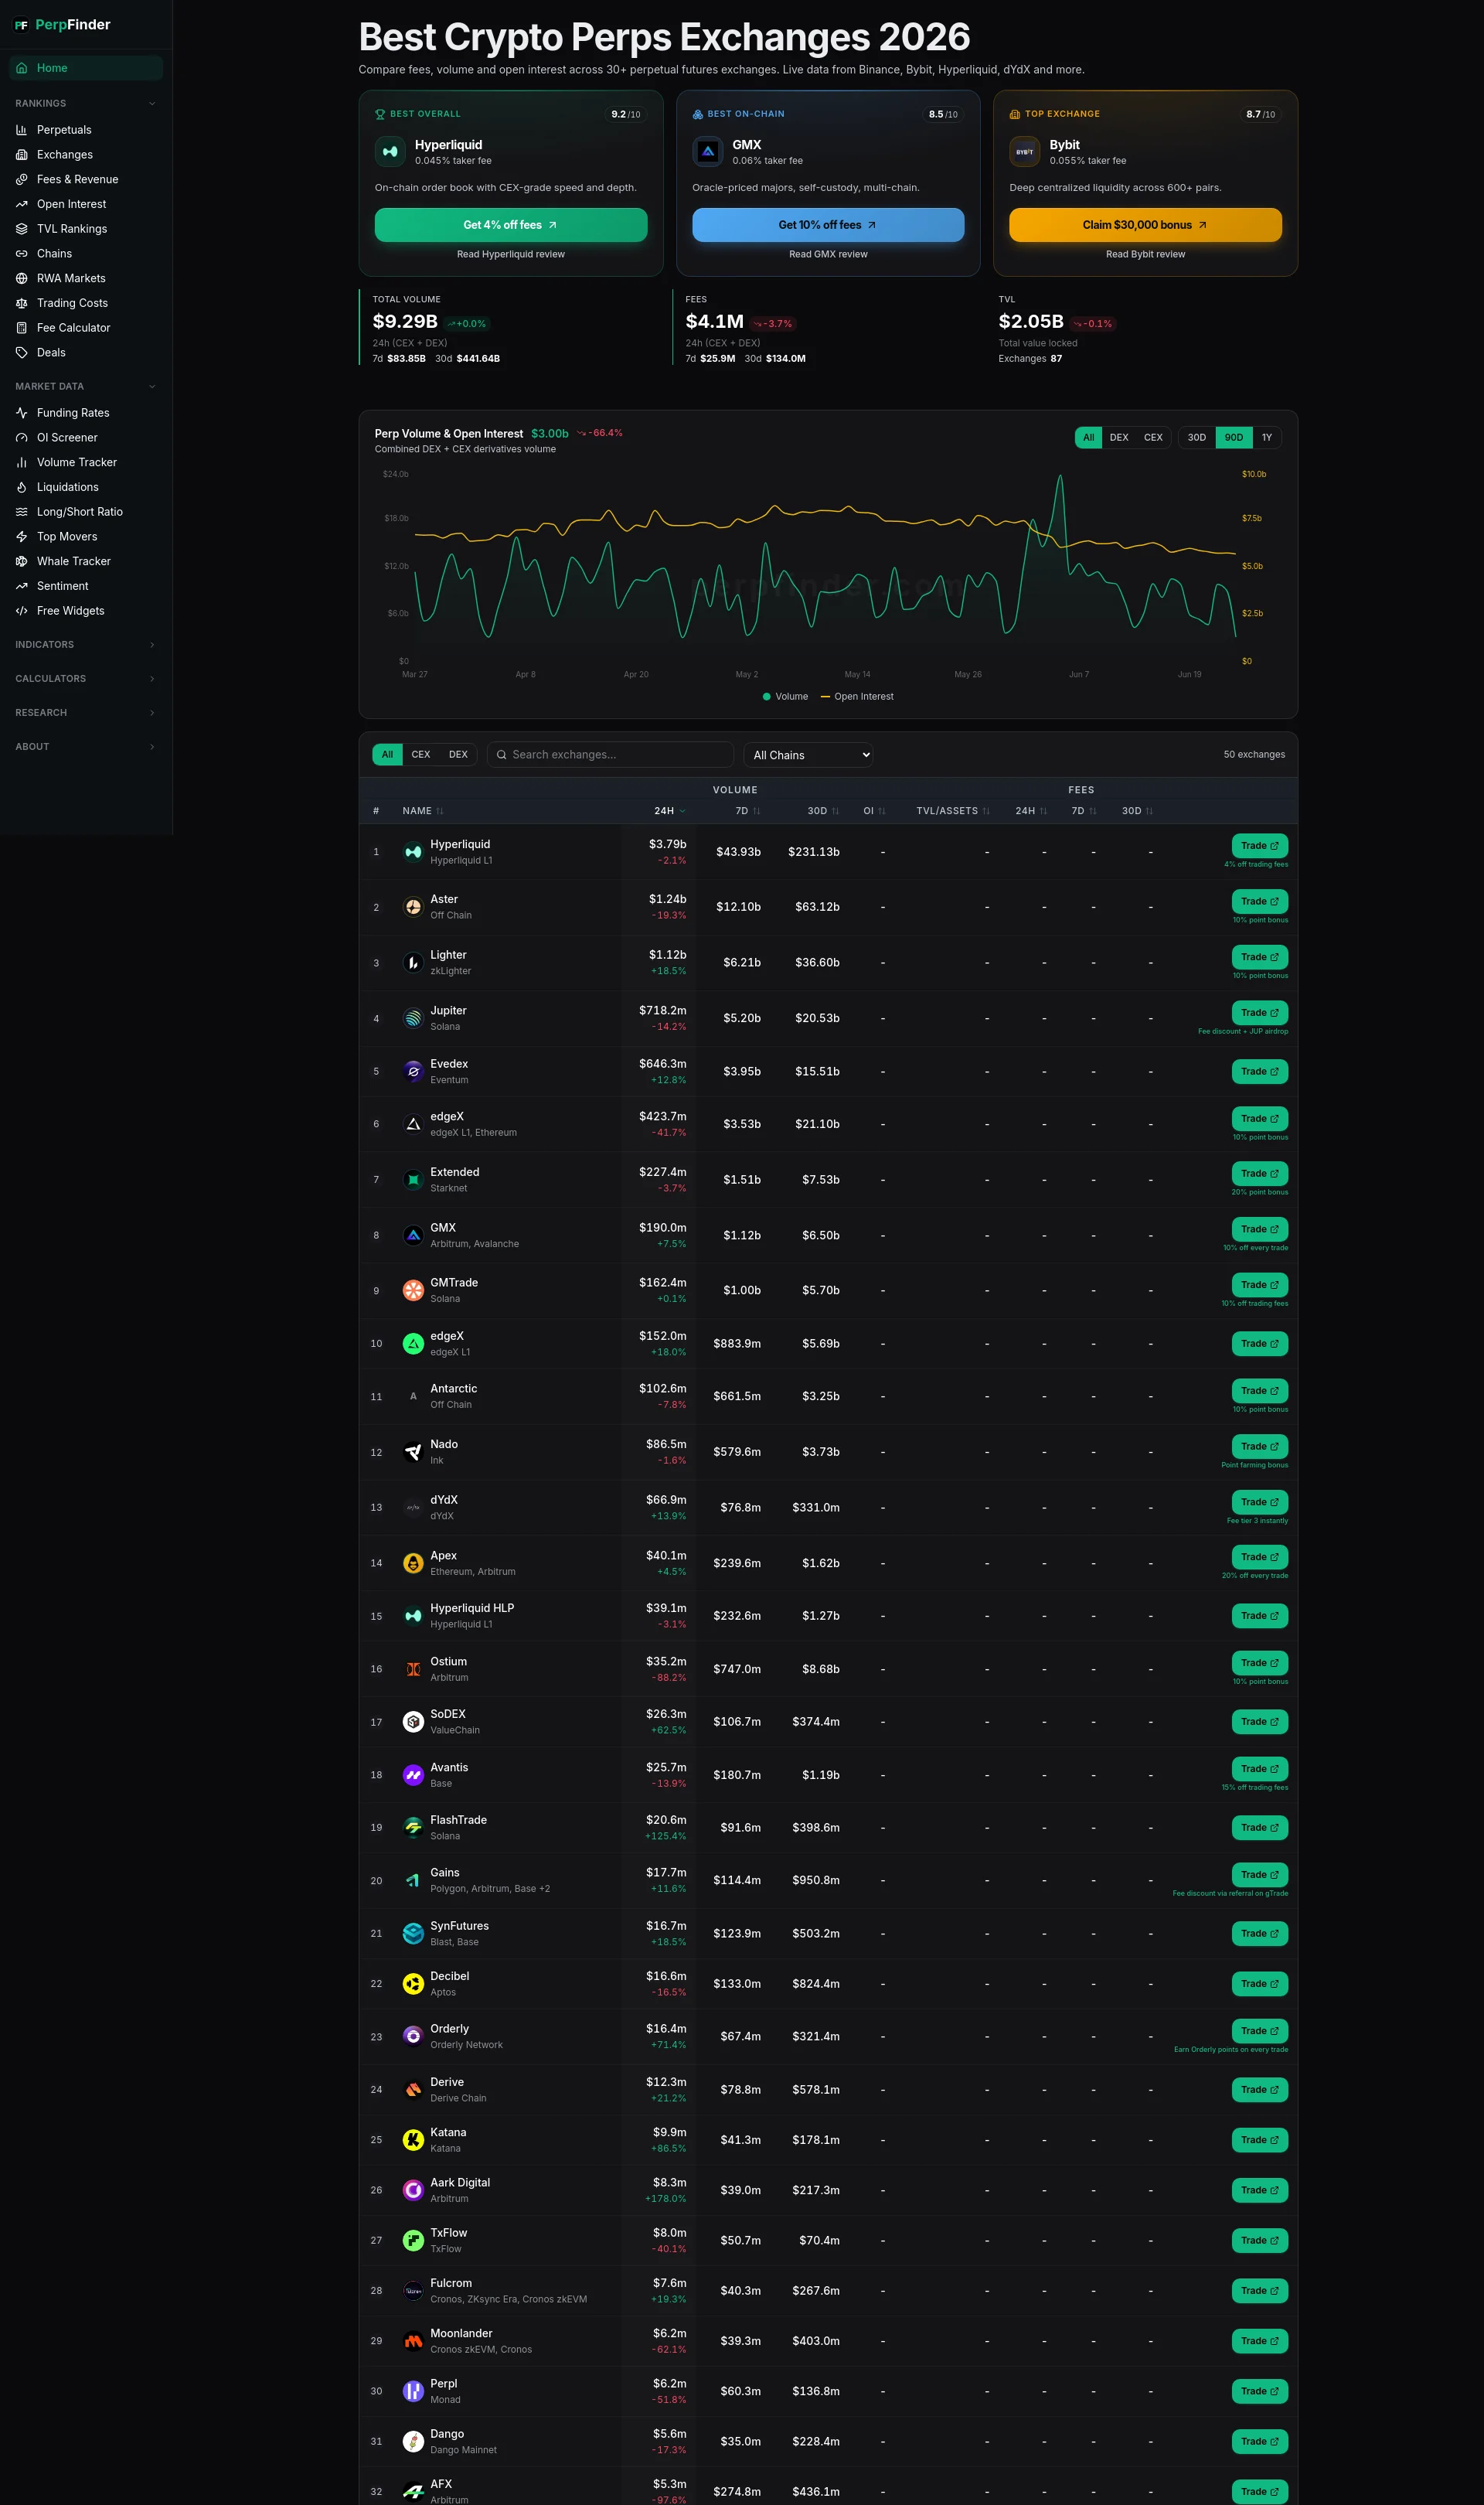Image resolution: width=1484 pixels, height=2505 pixels.
Task: Click the Hyperliquid logo in the table row
Action: 413,852
